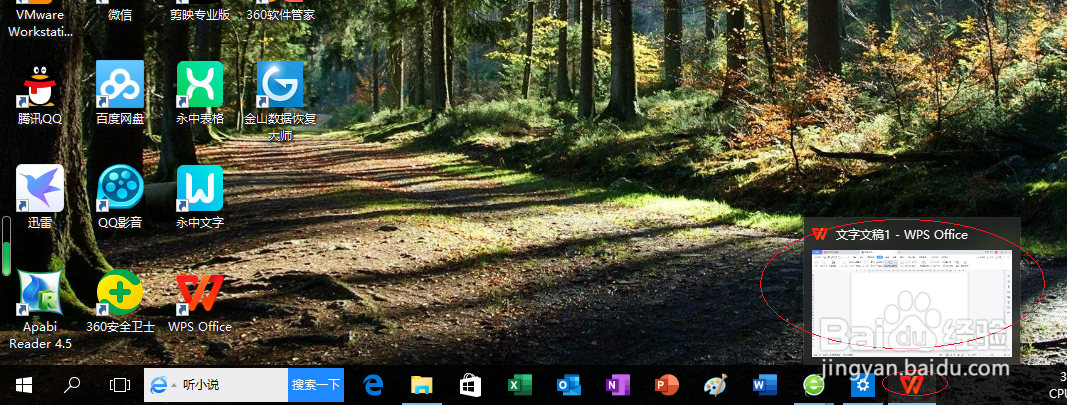Launch PowerPoint from the taskbar
This screenshot has height=405, width=1067.
pyautogui.click(x=666, y=385)
